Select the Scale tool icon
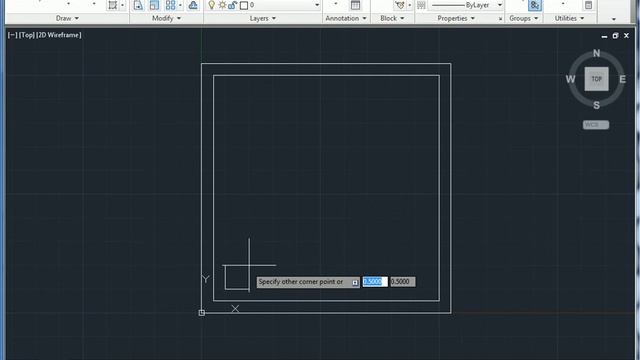The image size is (640, 360). click(154, 5)
